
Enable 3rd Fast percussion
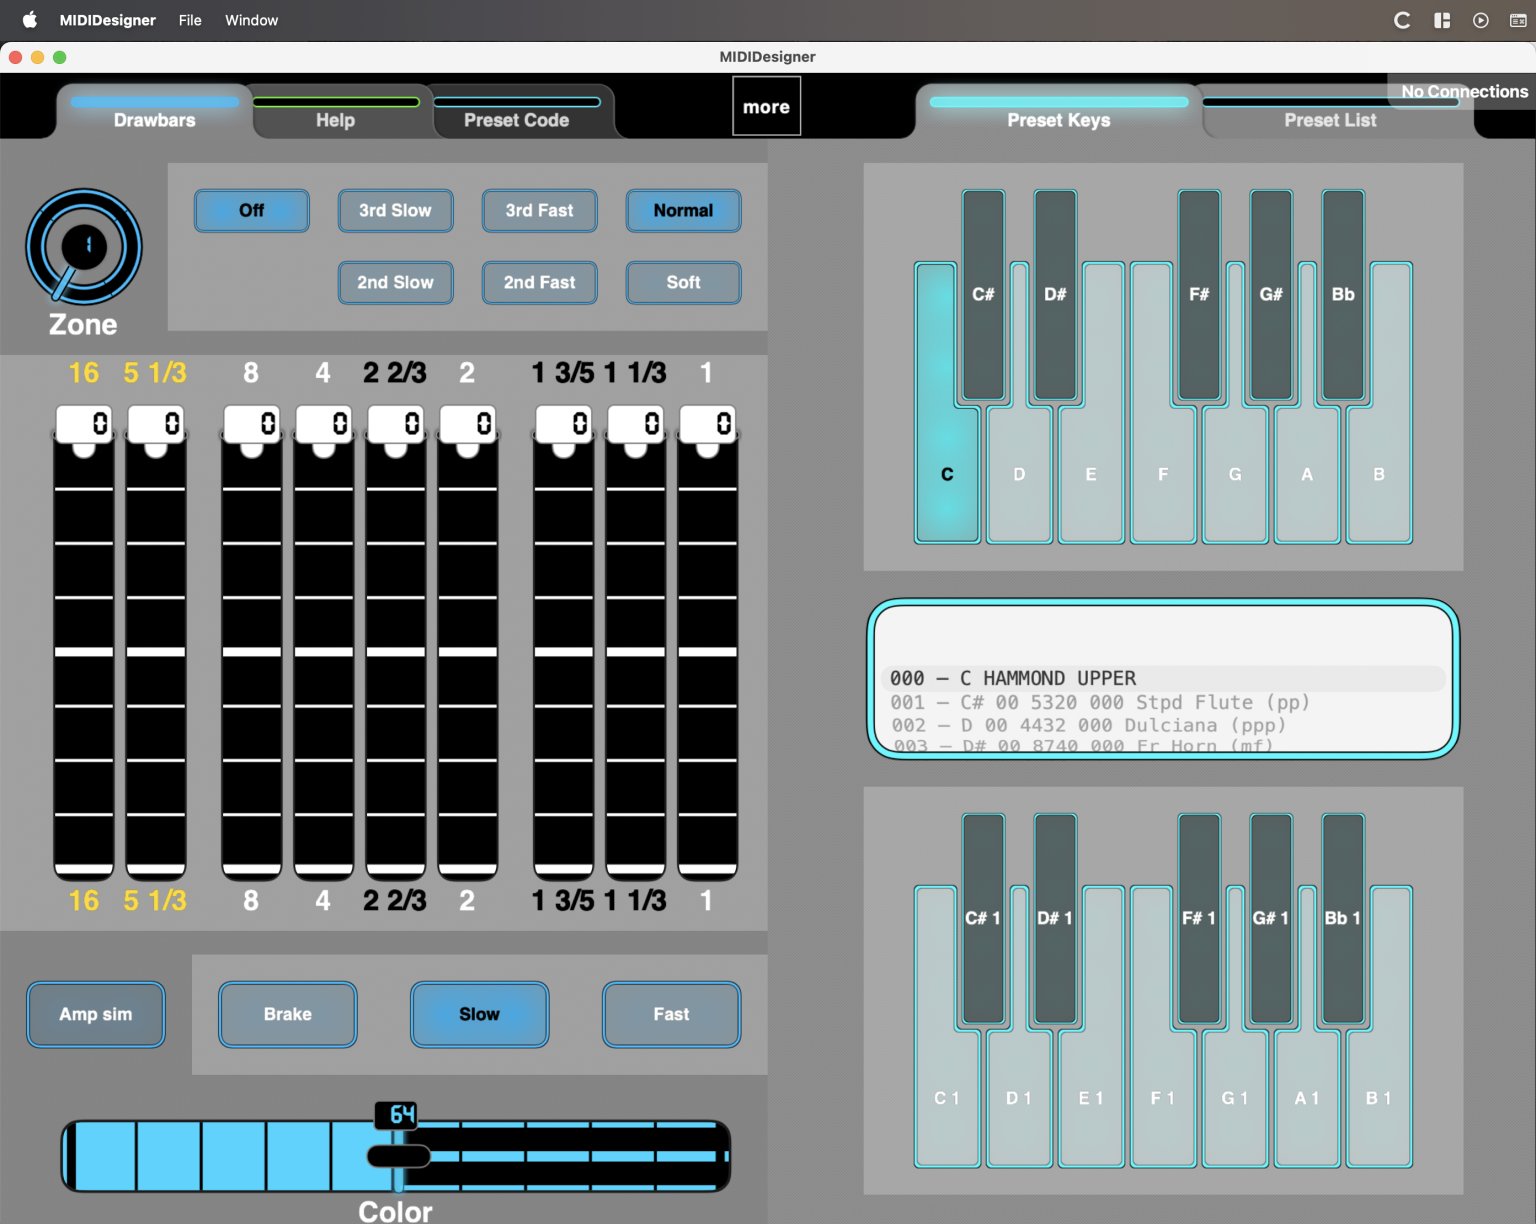pyautogui.click(x=540, y=211)
